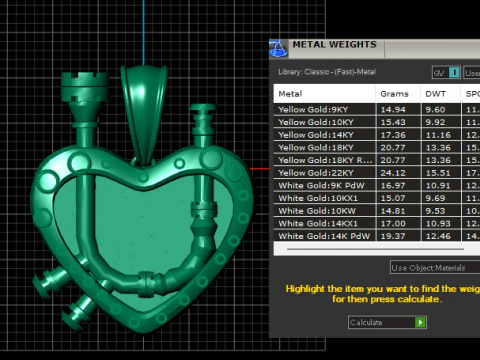Toggle the GV switch
The width and height of the screenshot is (480, 360).
click(446, 72)
